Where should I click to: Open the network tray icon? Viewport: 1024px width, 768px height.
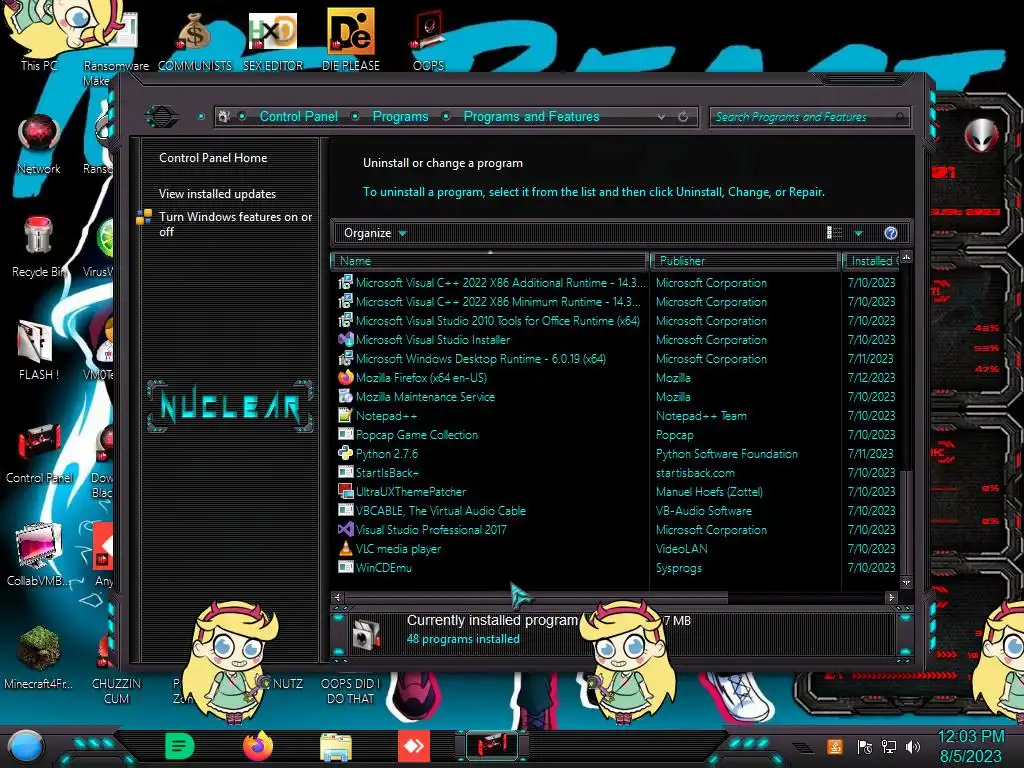click(x=889, y=746)
